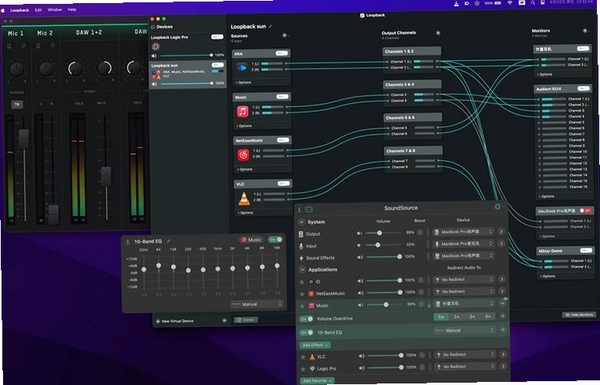600x385 pixels.
Task: Open the Output device dropdown
Action: tap(463, 232)
